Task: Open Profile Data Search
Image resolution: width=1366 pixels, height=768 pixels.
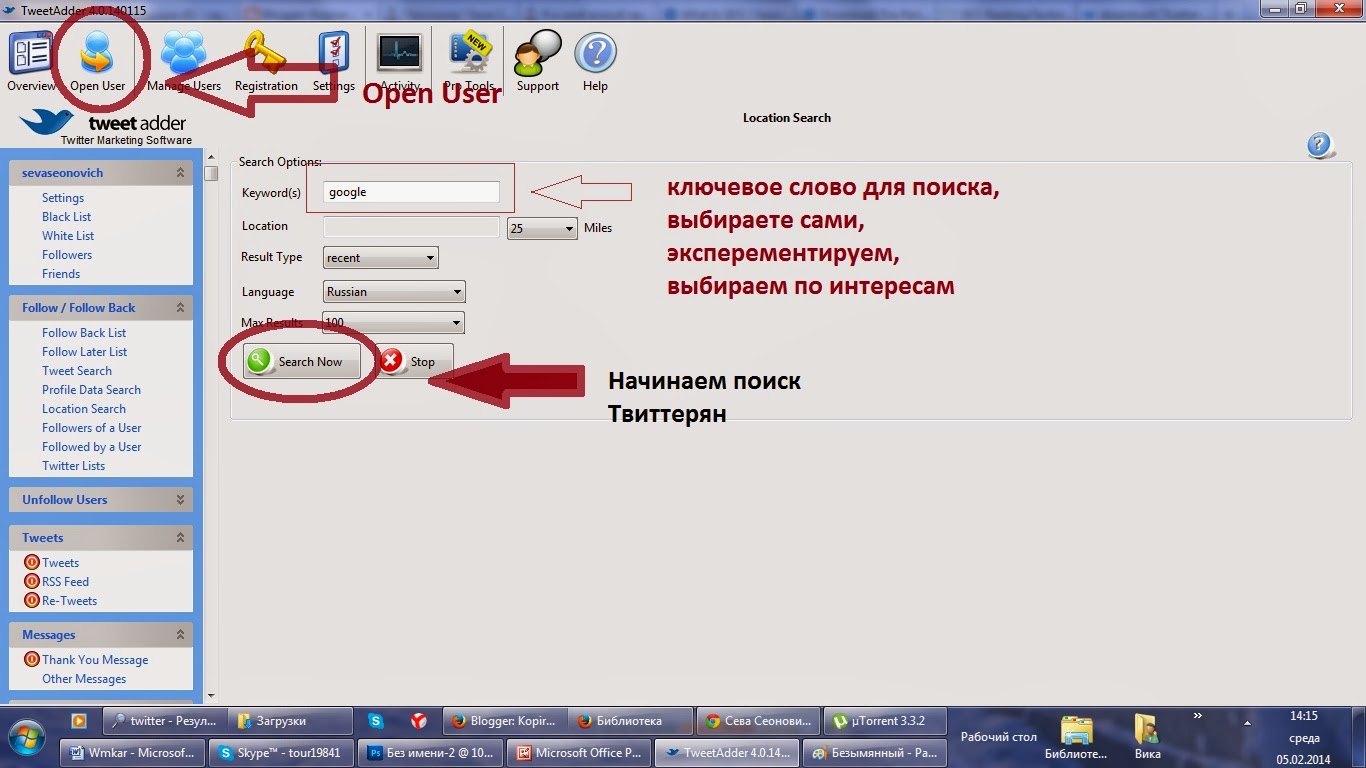Action: pyautogui.click(x=91, y=390)
